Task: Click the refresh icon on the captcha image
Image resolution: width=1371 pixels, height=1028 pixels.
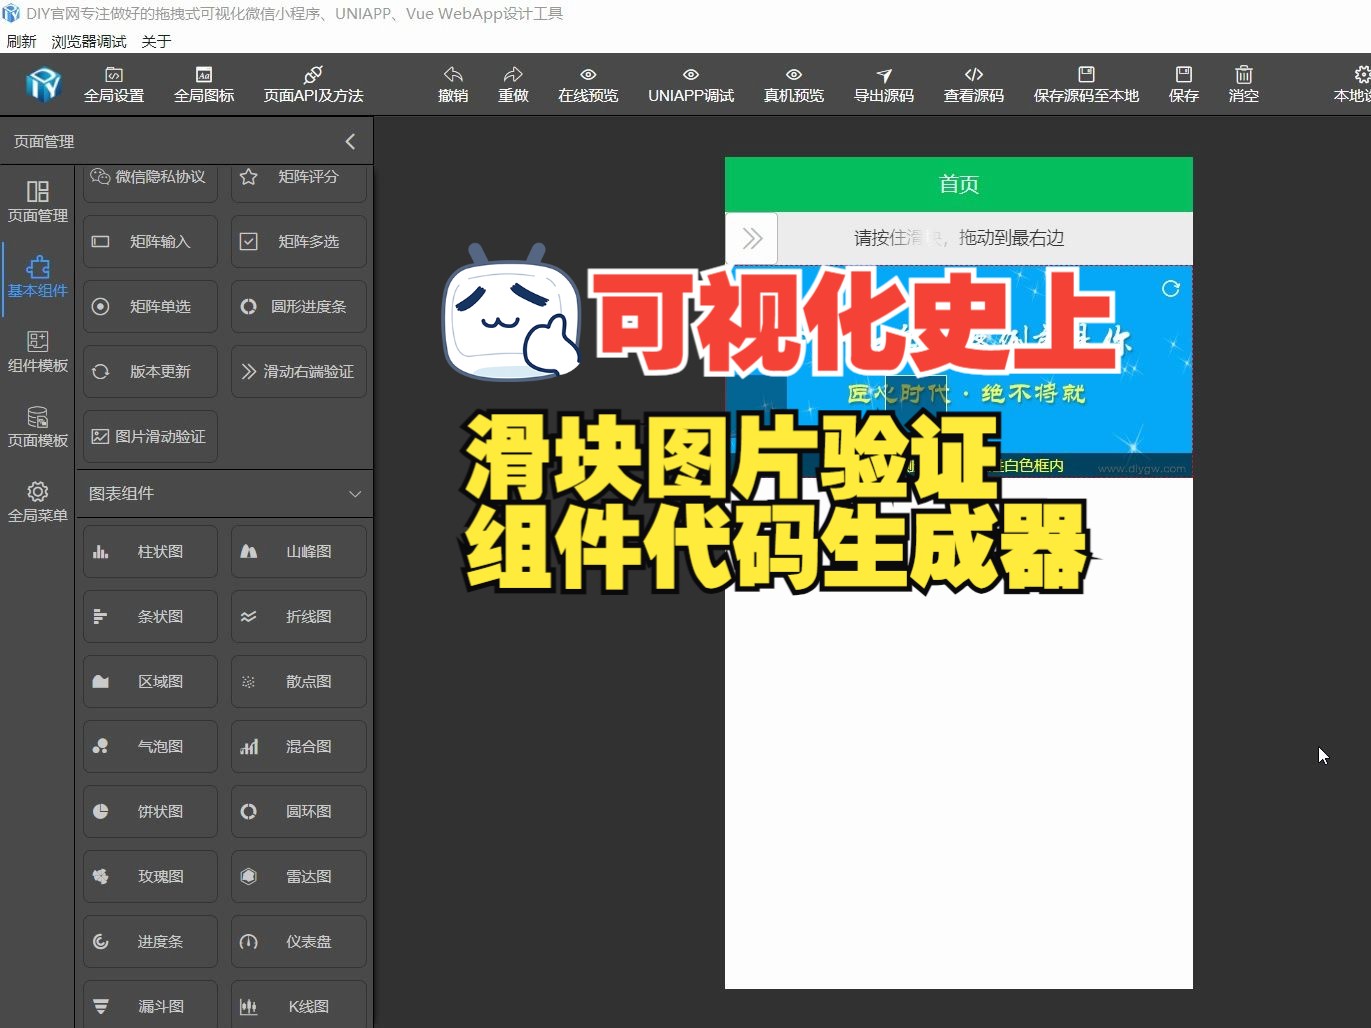Action: click(x=1170, y=288)
